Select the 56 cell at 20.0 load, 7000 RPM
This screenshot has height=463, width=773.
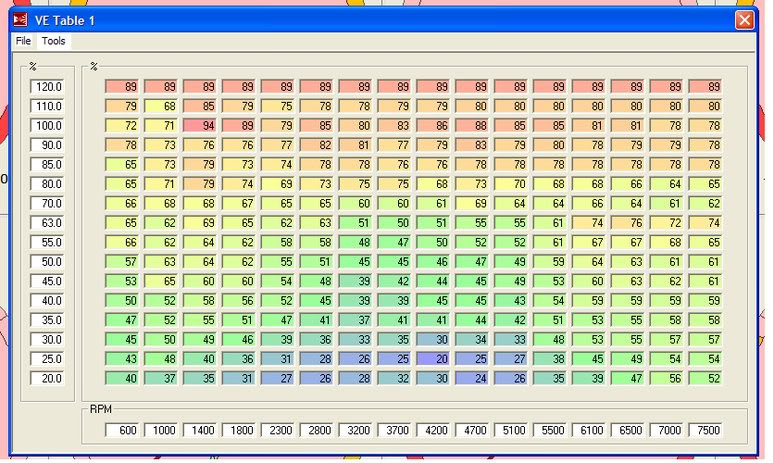tap(667, 378)
